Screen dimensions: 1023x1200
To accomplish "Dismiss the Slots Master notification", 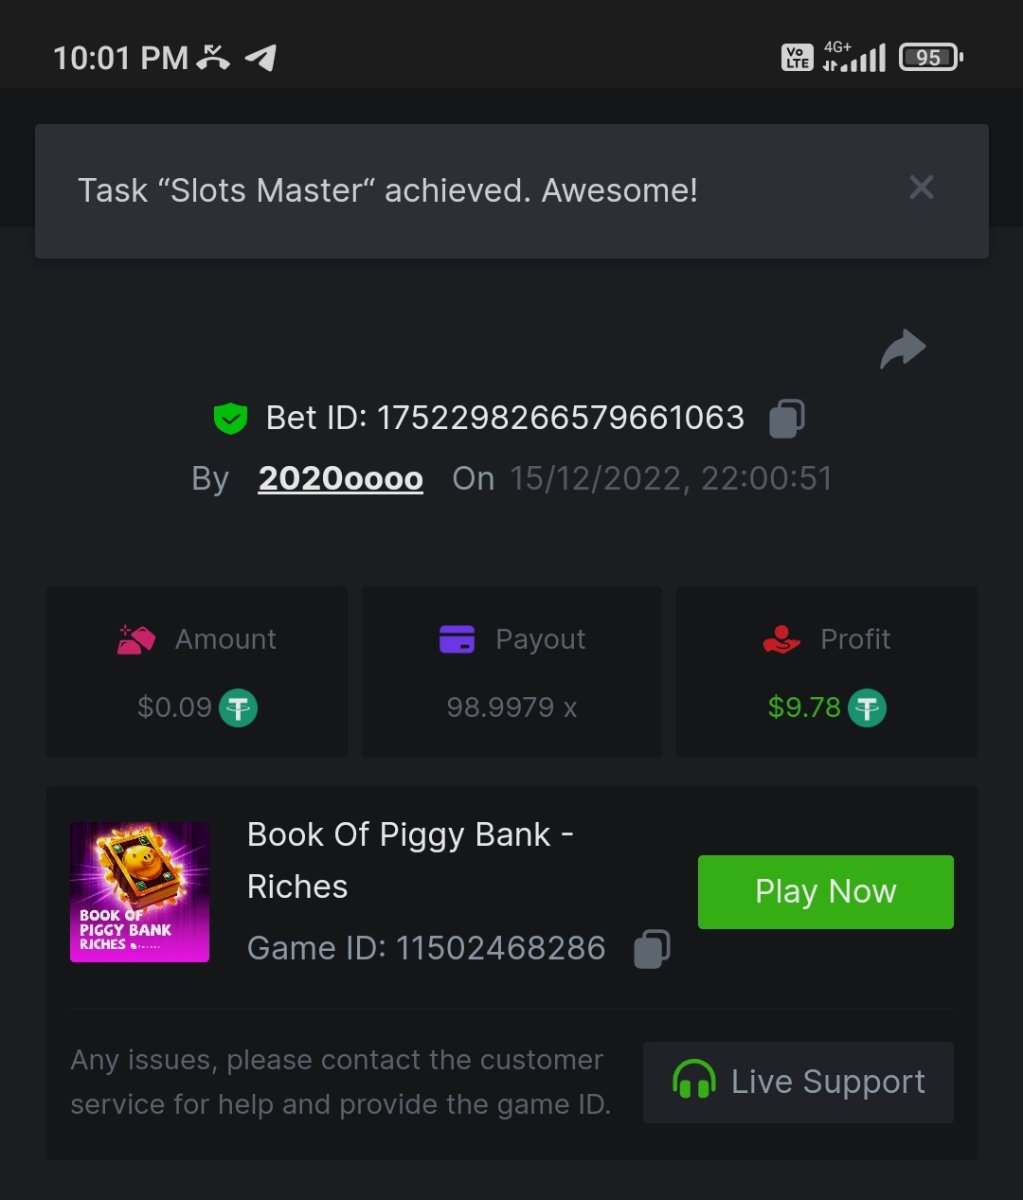I will point(921,188).
